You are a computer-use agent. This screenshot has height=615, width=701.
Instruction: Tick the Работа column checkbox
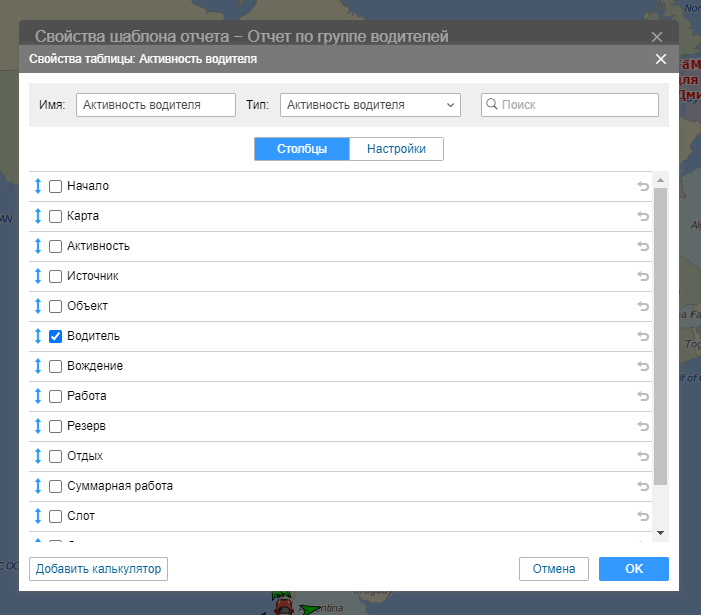pyautogui.click(x=56, y=396)
